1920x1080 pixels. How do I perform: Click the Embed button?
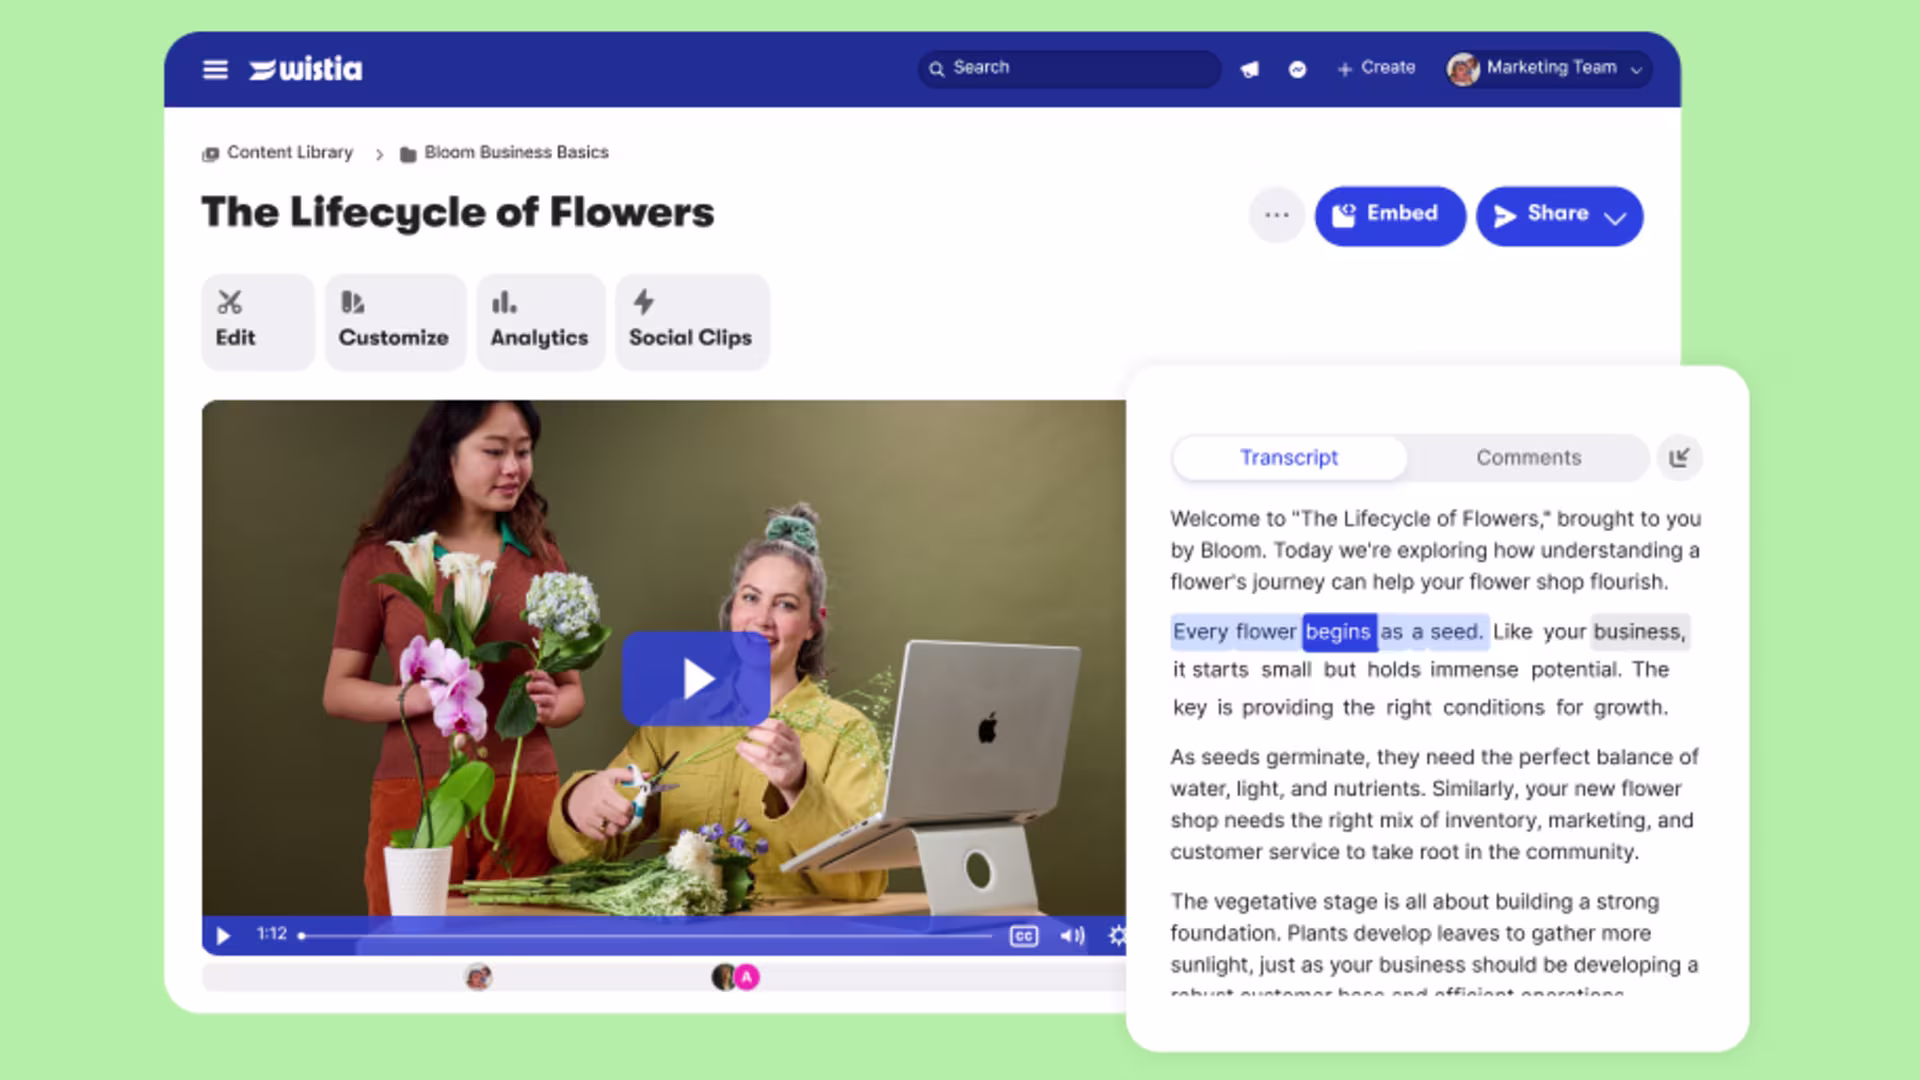(1389, 215)
